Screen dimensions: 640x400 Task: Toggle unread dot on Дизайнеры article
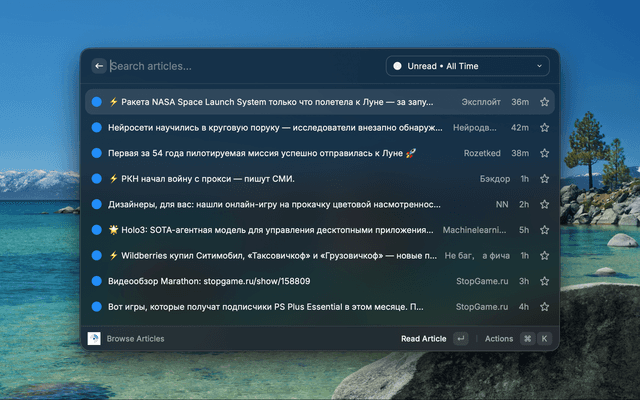click(97, 205)
